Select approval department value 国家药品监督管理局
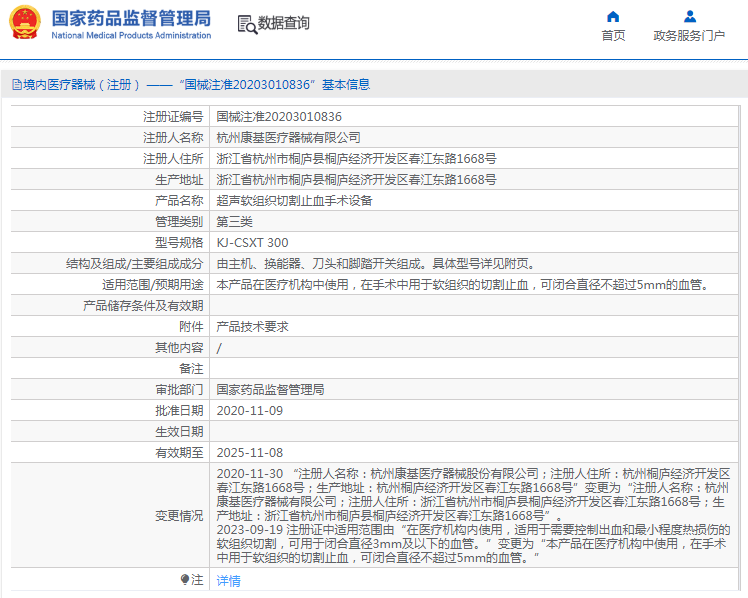Screen dimensions: 748x598 tap(270, 390)
